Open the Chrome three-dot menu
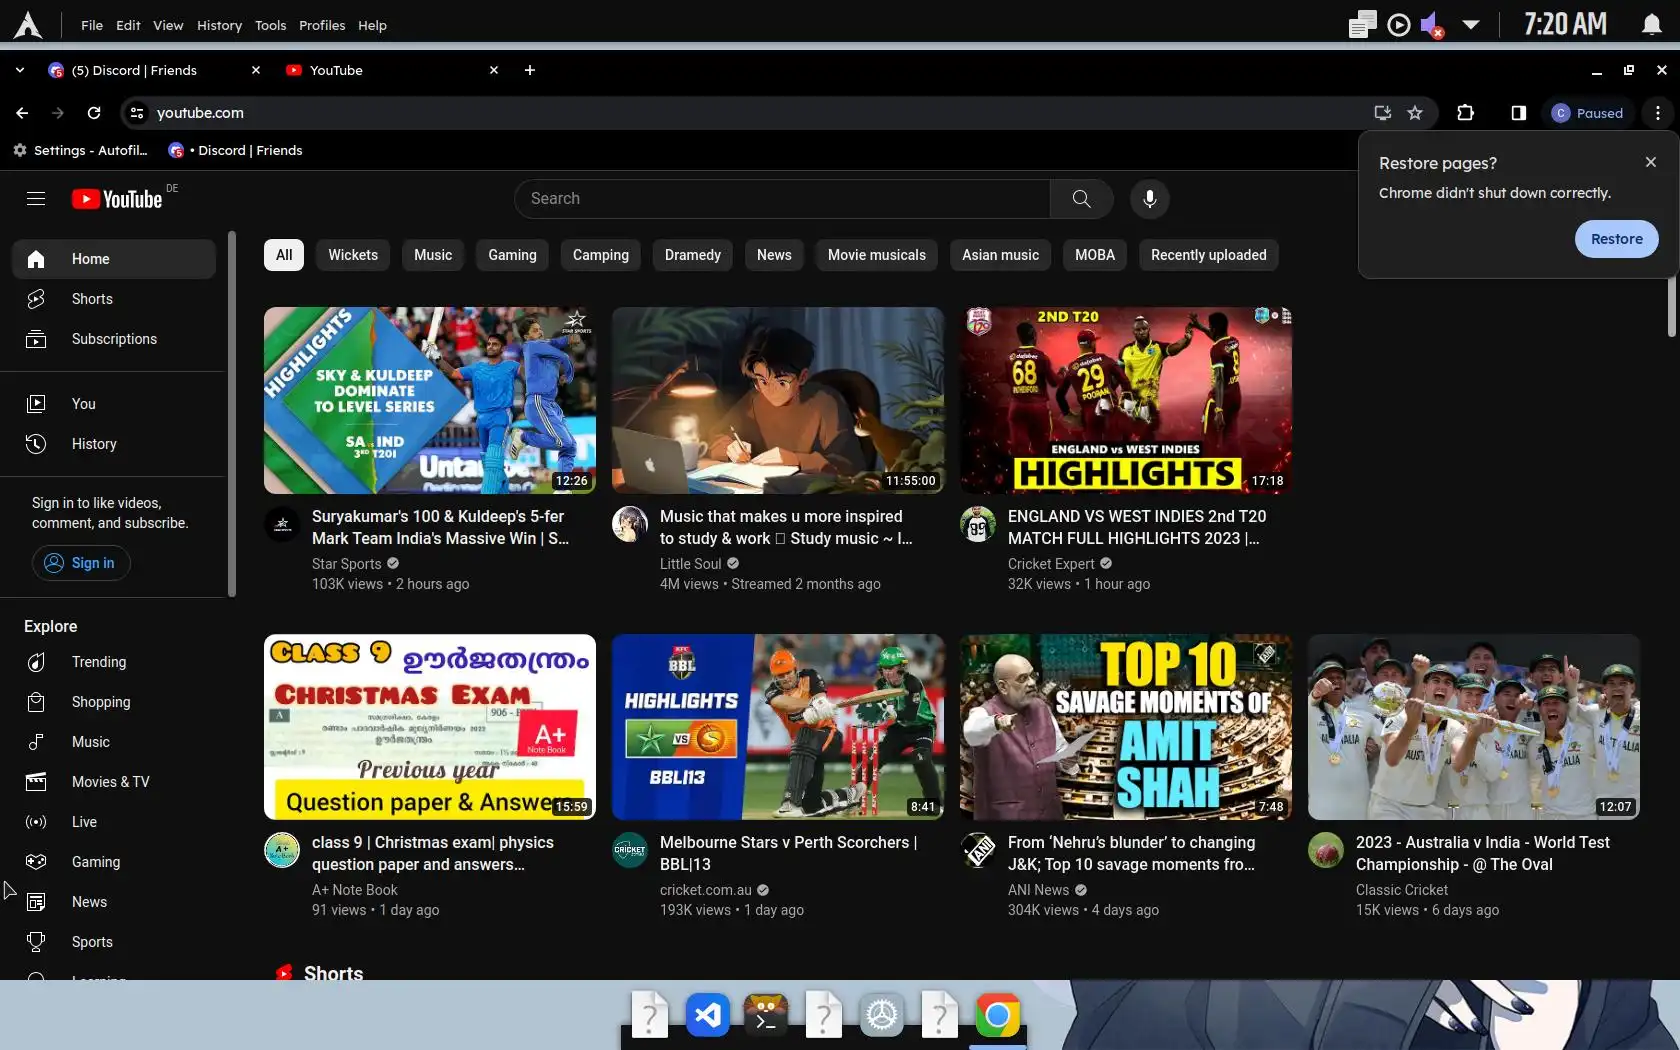Viewport: 1680px width, 1050px height. 1658,113
